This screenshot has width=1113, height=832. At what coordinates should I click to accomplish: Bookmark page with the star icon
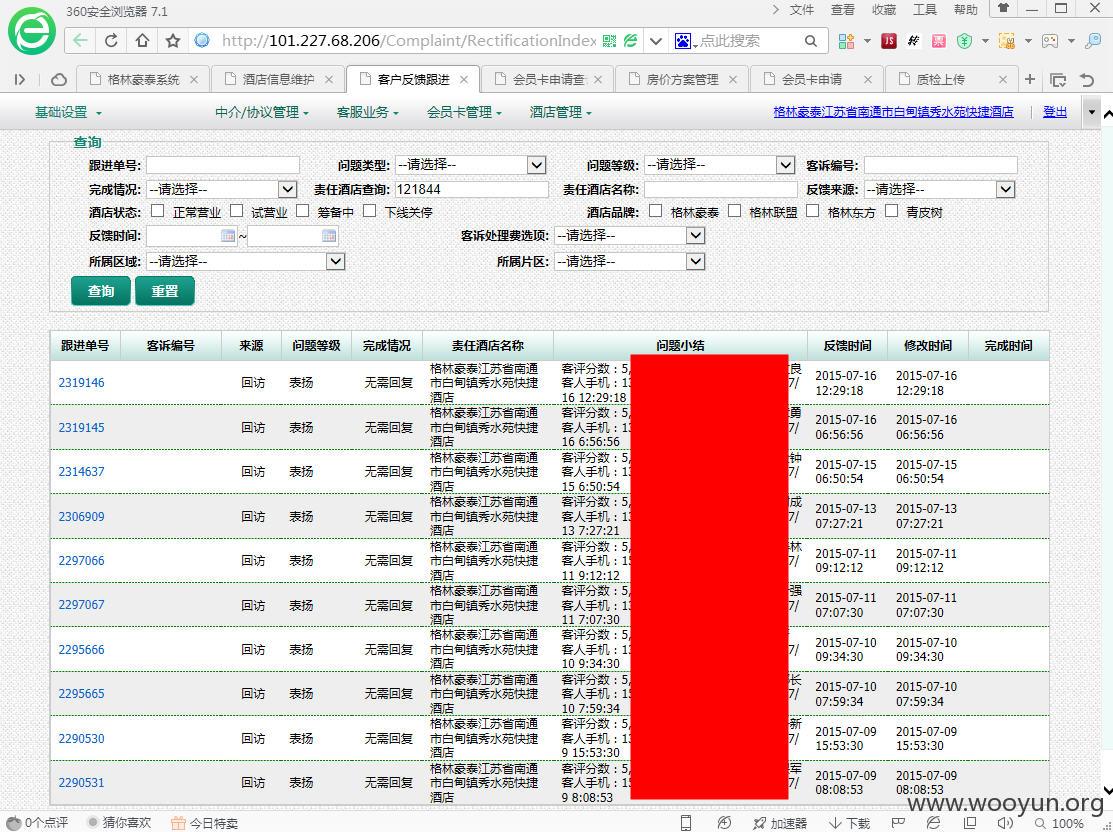click(172, 40)
